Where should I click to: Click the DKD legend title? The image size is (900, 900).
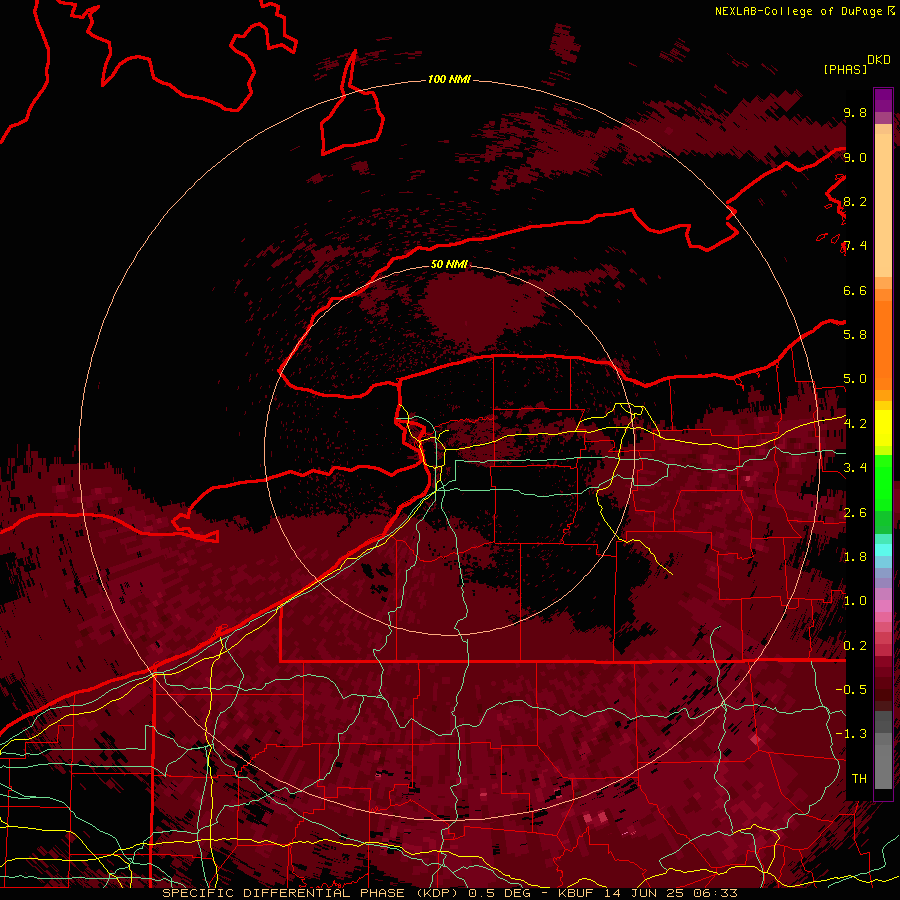879,60
